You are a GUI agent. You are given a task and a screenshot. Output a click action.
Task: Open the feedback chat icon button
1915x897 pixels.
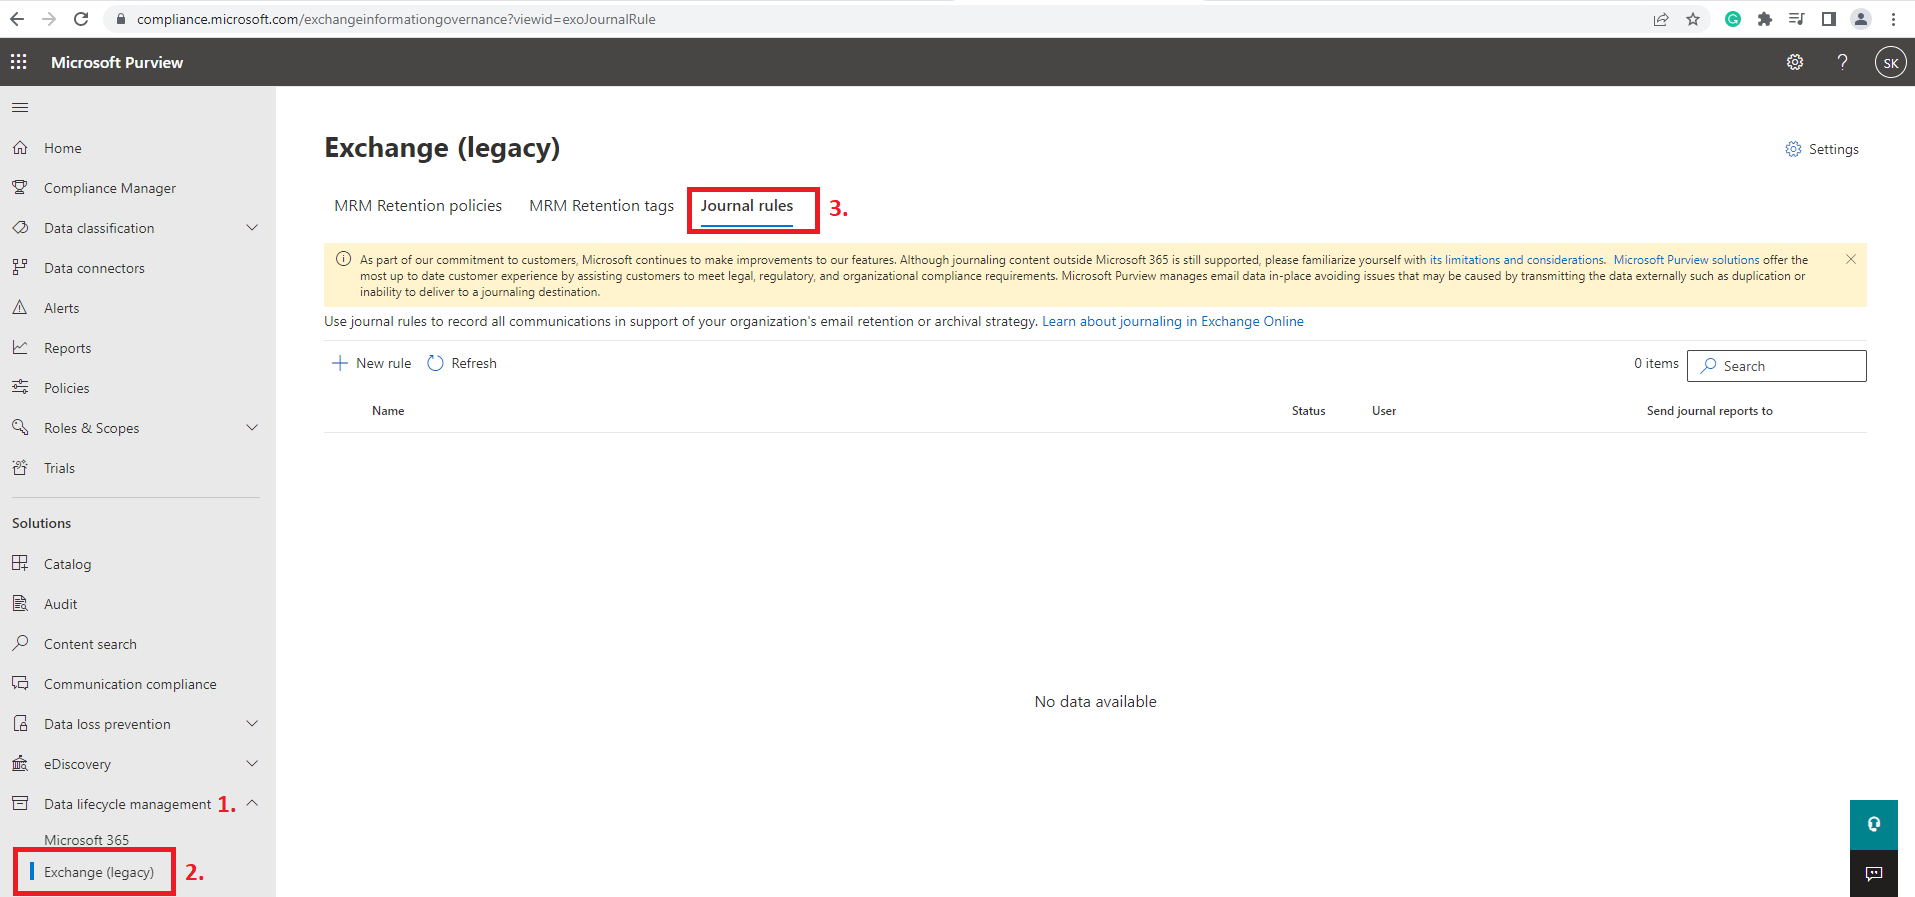tap(1873, 873)
